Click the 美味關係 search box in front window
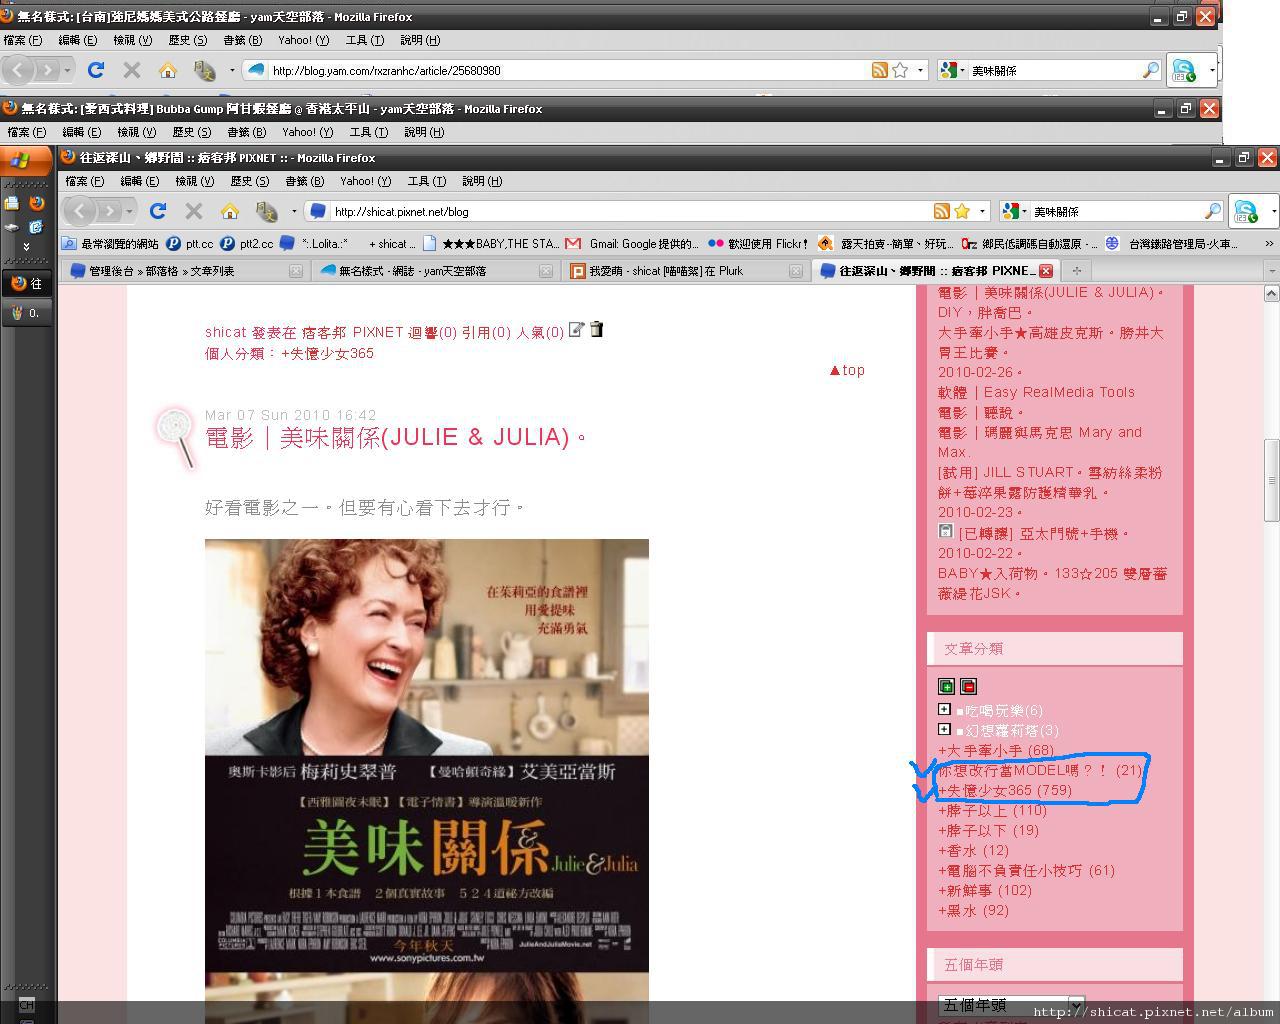This screenshot has height=1024, width=1280. 1115,211
